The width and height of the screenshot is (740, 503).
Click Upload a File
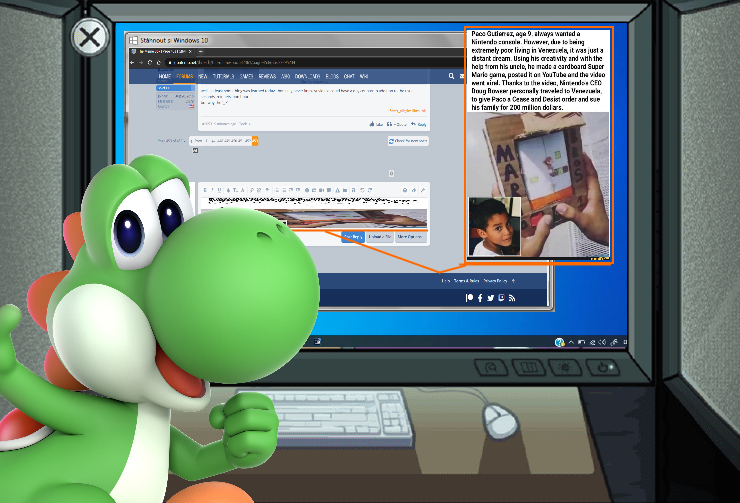379,237
